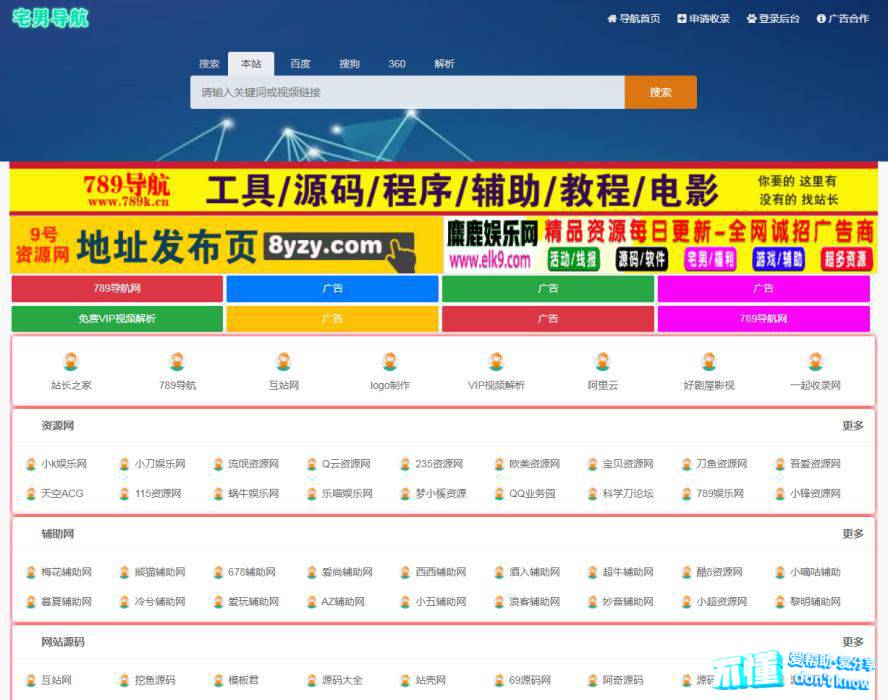The image size is (888, 700).
Task: Click the 一起收录网 avatar icon
Action: 816,361
